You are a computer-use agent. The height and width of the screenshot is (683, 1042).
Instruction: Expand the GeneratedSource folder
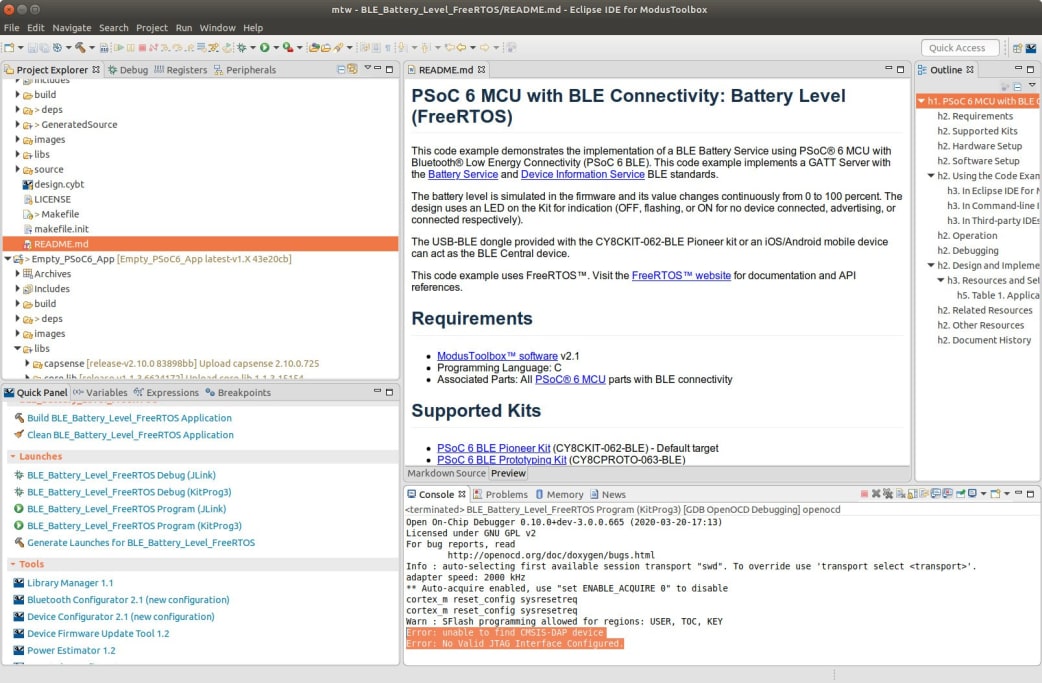click(x=17, y=124)
